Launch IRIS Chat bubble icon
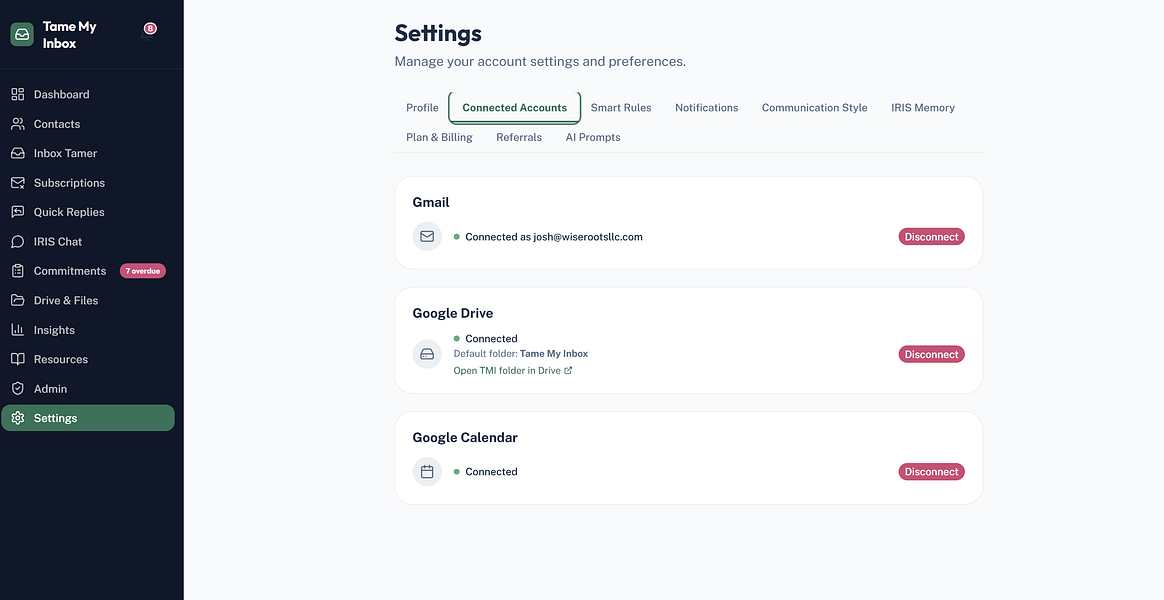This screenshot has width=1164, height=600. 18,242
